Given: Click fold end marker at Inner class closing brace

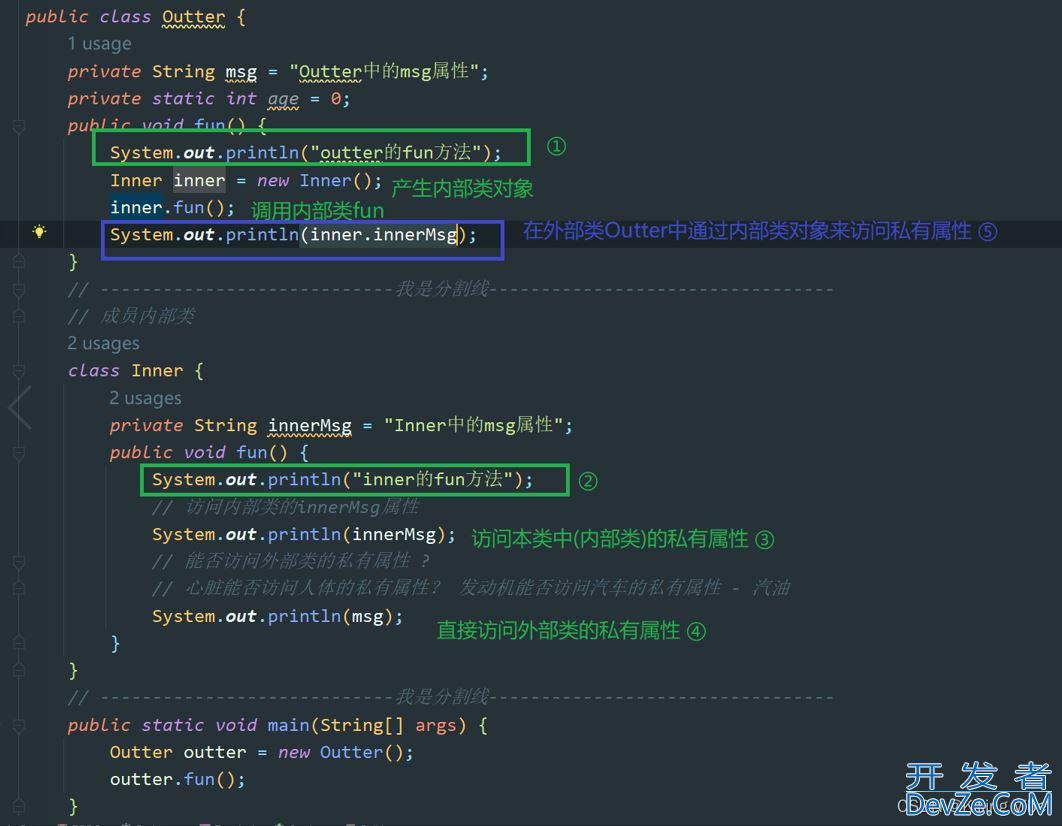Looking at the screenshot, I should pyautogui.click(x=19, y=671).
